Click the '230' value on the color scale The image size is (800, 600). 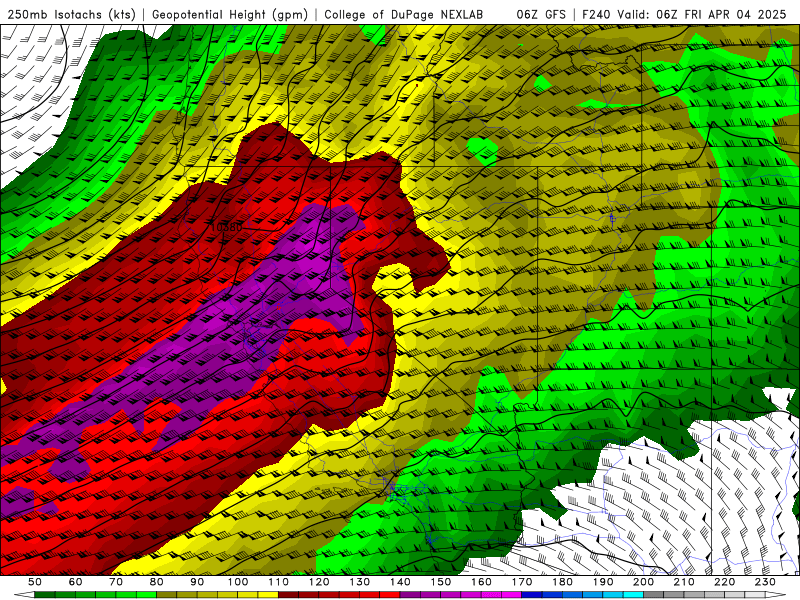(x=765, y=582)
